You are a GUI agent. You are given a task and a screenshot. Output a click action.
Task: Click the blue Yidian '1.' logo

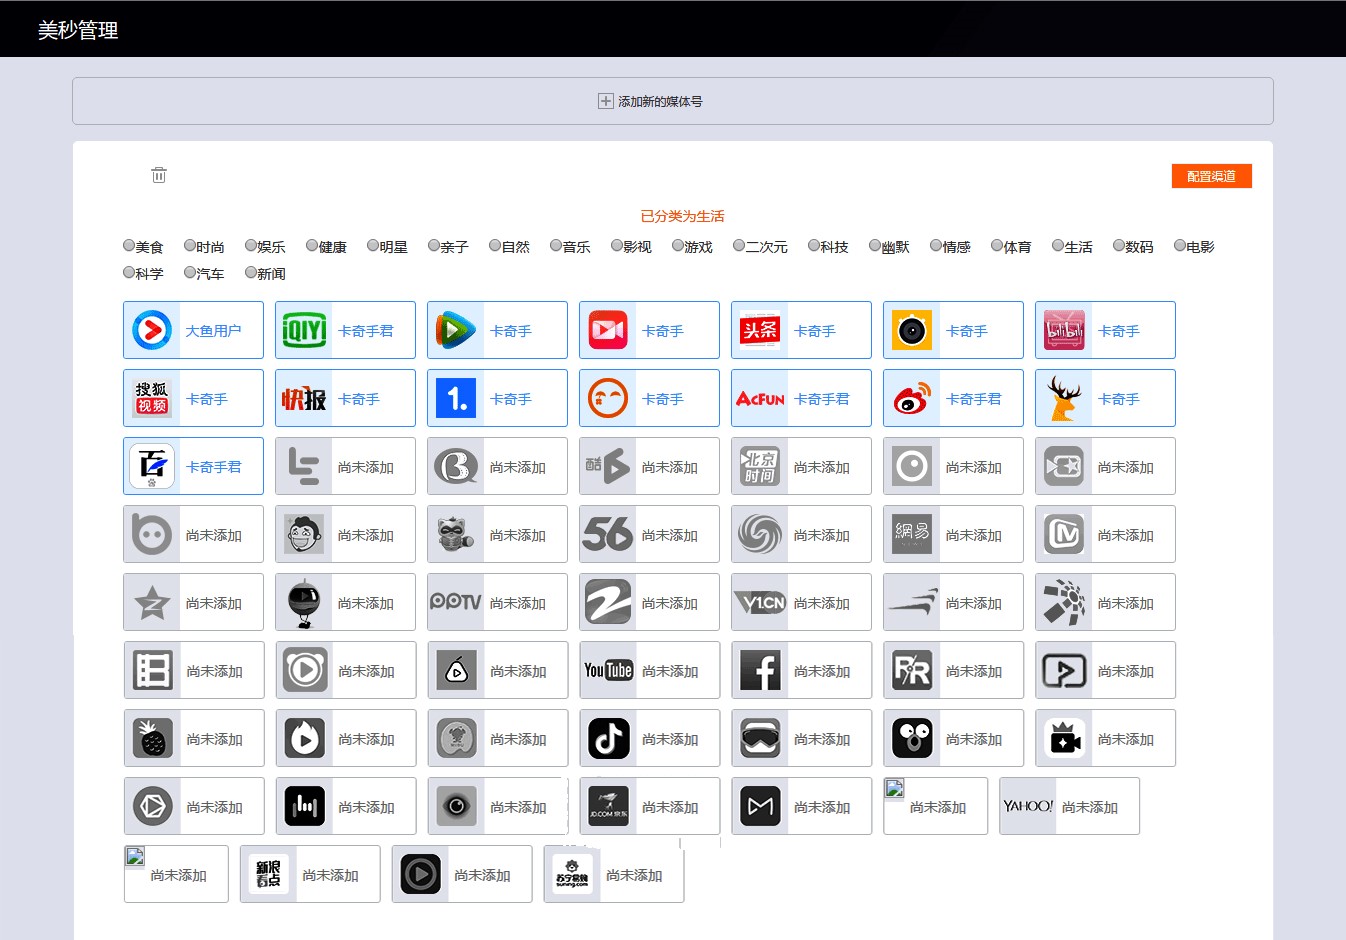(x=456, y=398)
